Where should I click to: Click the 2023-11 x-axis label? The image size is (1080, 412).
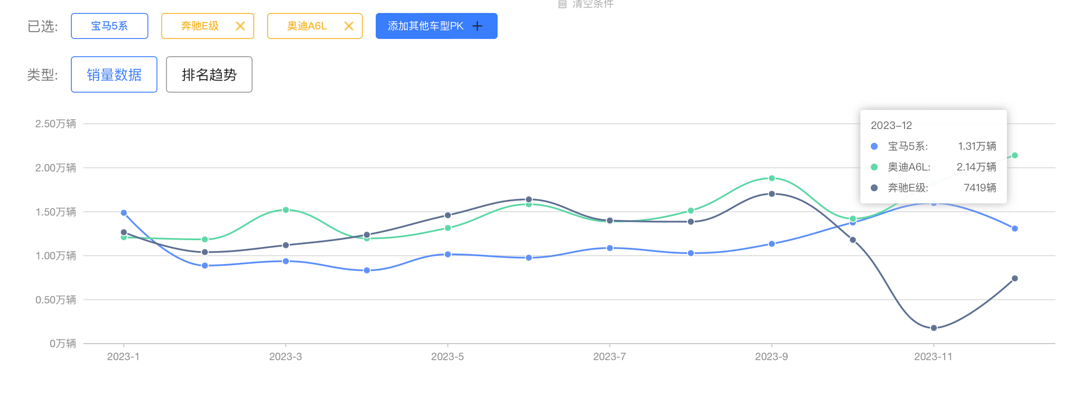[933, 356]
